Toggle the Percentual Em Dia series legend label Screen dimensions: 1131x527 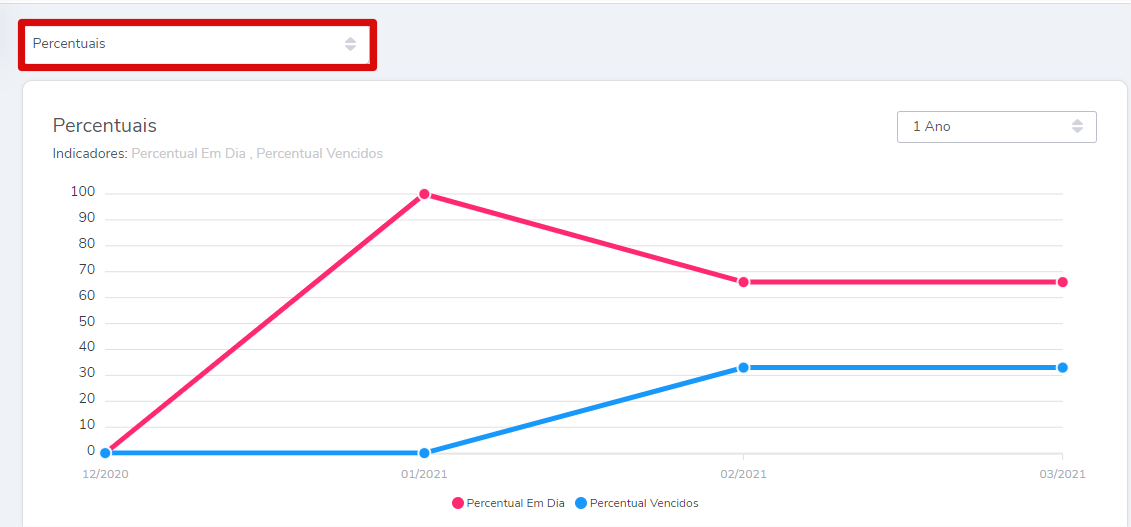(515, 503)
